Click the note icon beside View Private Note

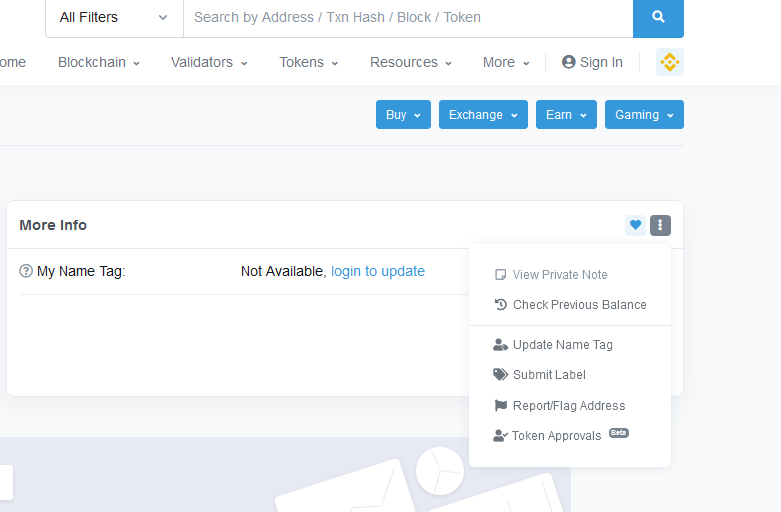(x=501, y=275)
